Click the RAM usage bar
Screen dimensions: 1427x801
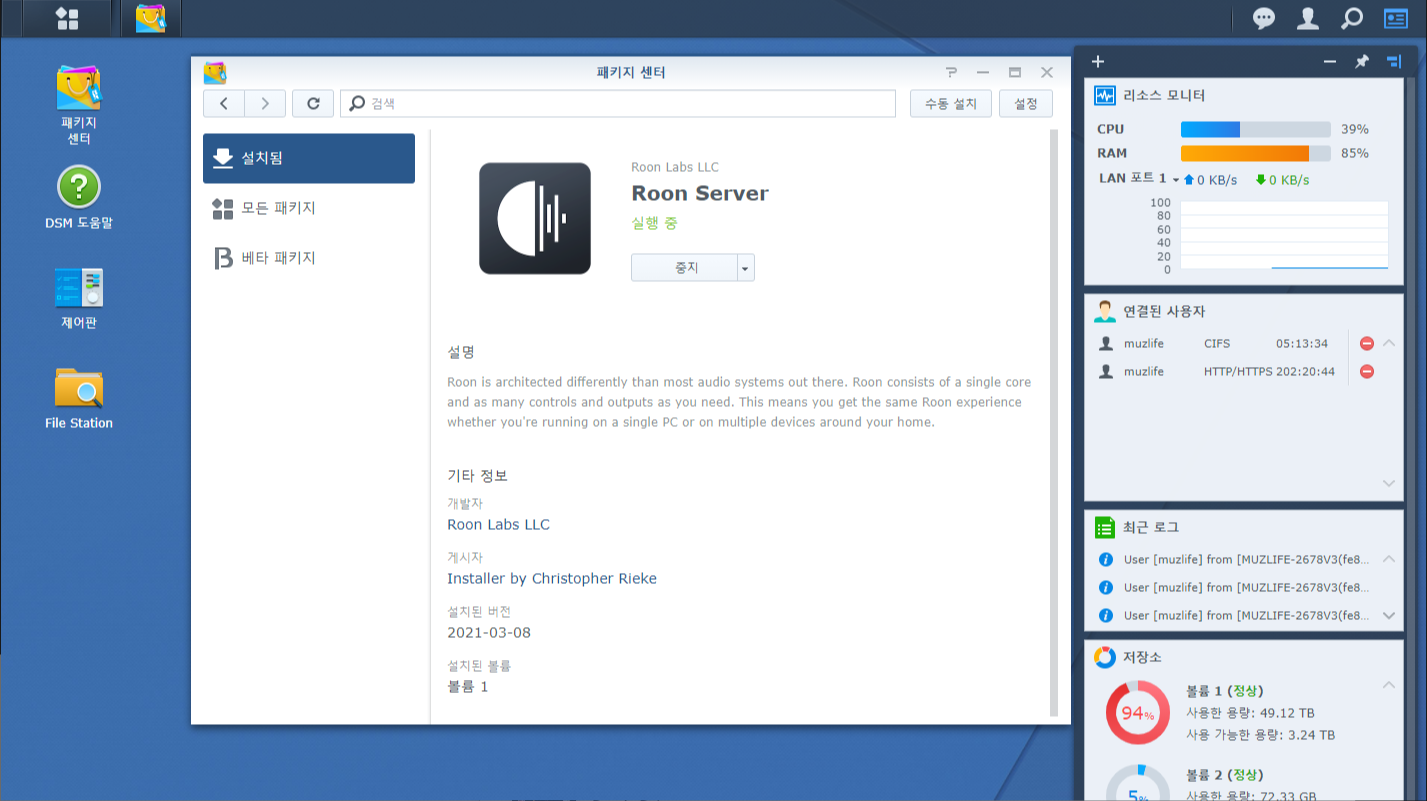[1256, 153]
